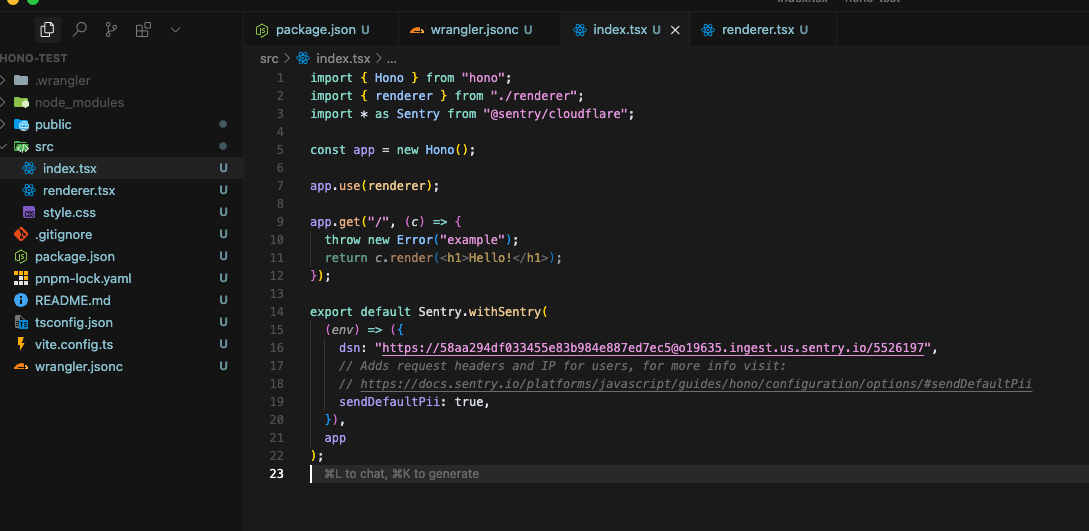The height and width of the screenshot is (531, 1089).
Task: Click the TS icon beside tsconfig.json
Action: coord(21,323)
